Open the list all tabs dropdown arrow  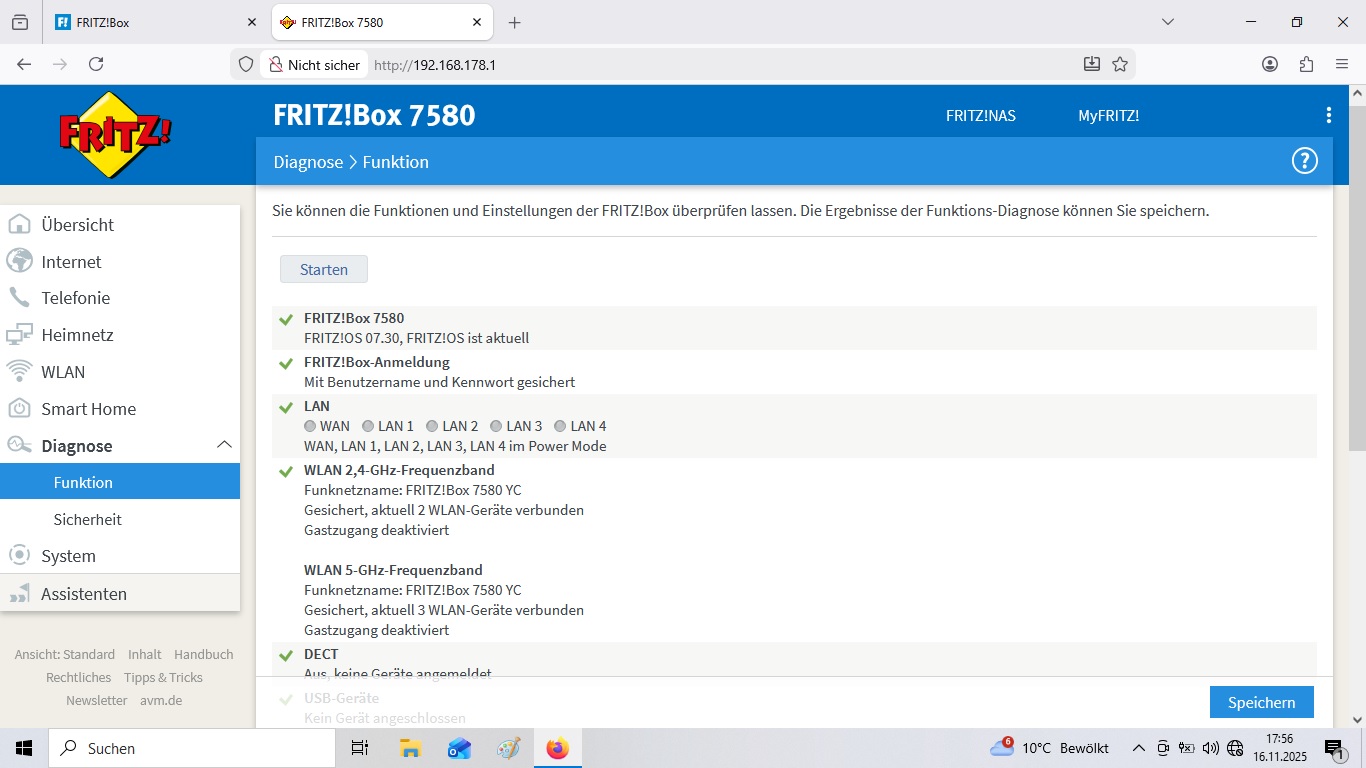pyautogui.click(x=1167, y=22)
